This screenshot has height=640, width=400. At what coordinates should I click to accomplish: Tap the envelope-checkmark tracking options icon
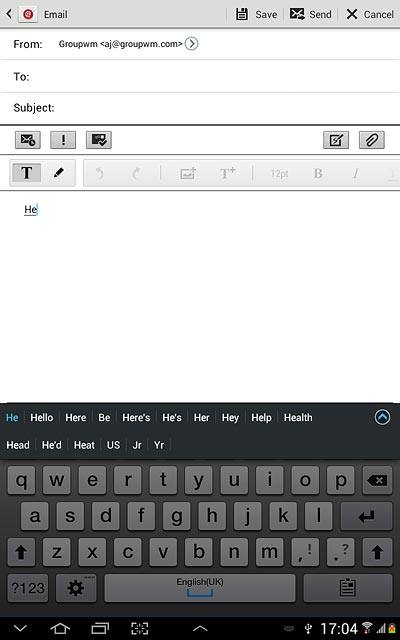click(99, 140)
